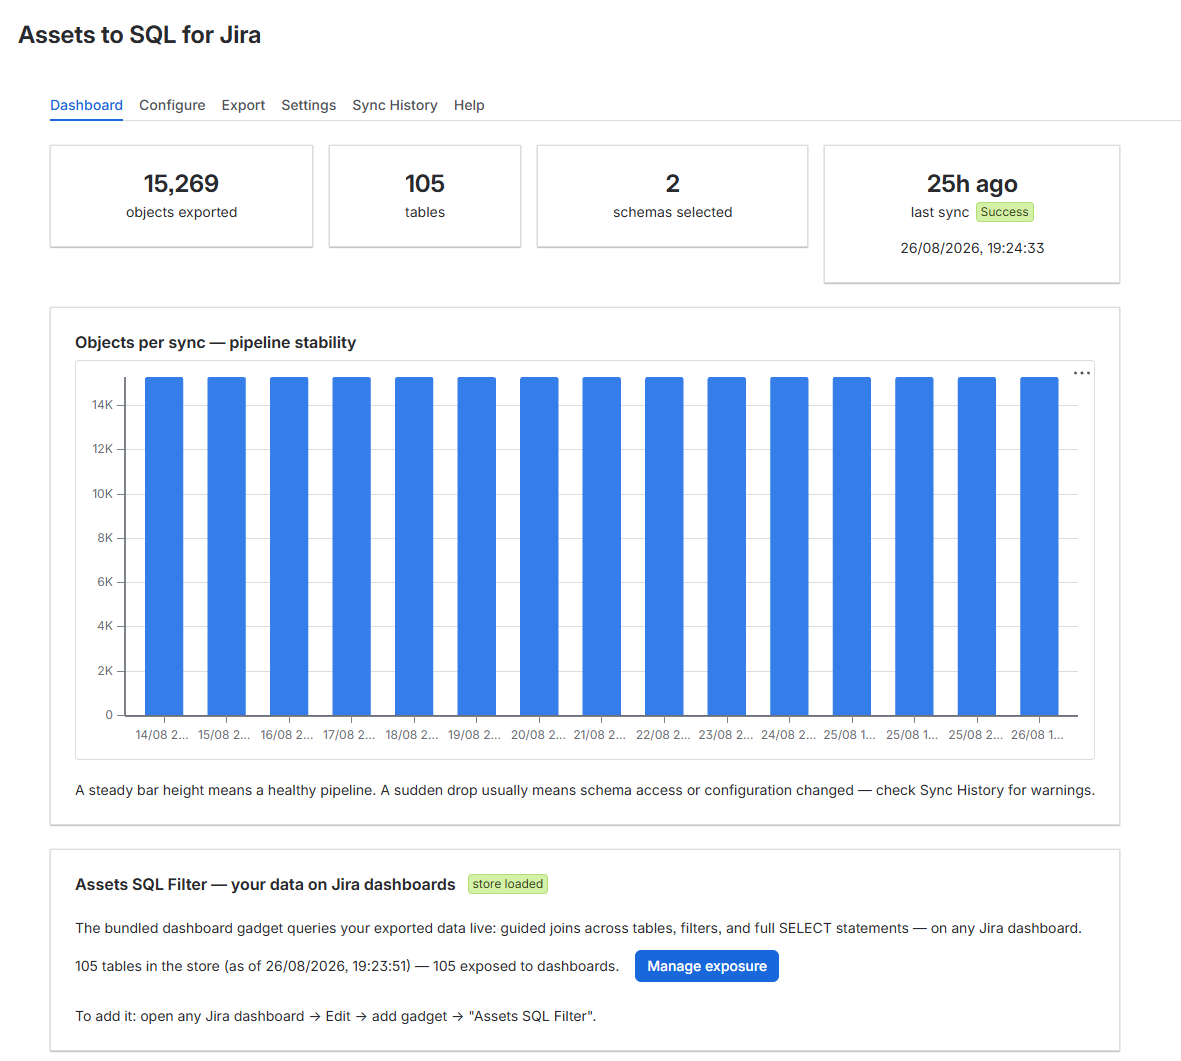Click the 8K y-axis label
This screenshot has width=1181, height=1061.
tap(105, 538)
